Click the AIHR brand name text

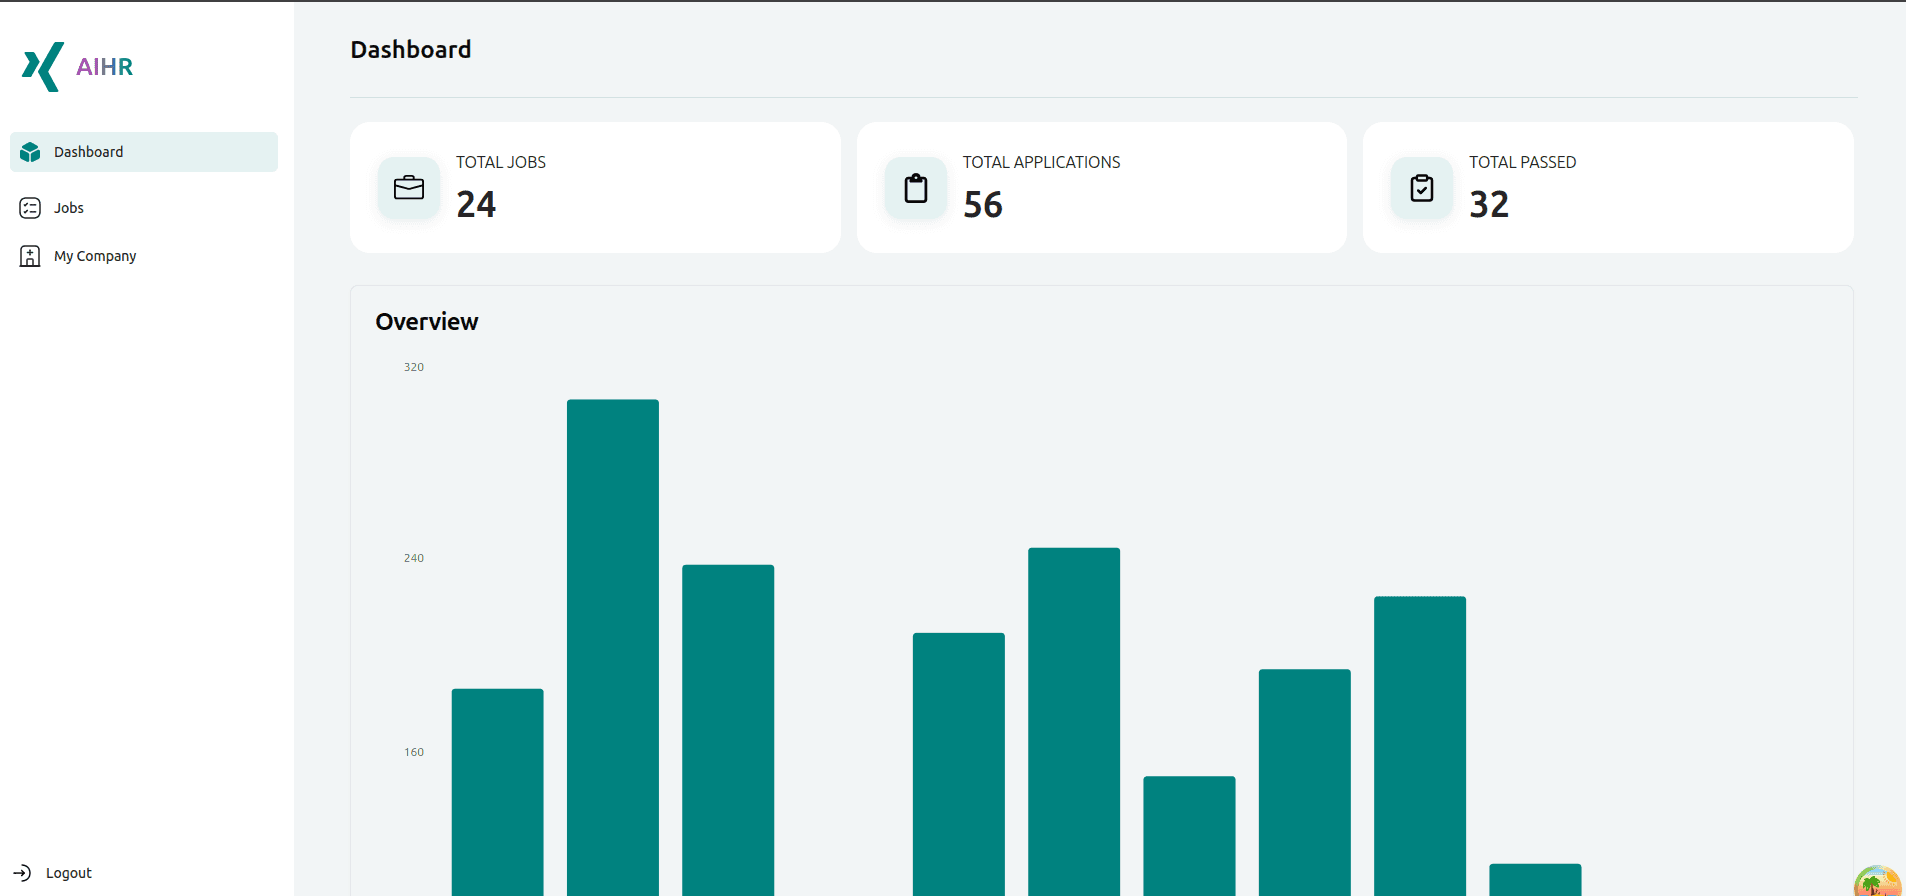pyautogui.click(x=105, y=67)
